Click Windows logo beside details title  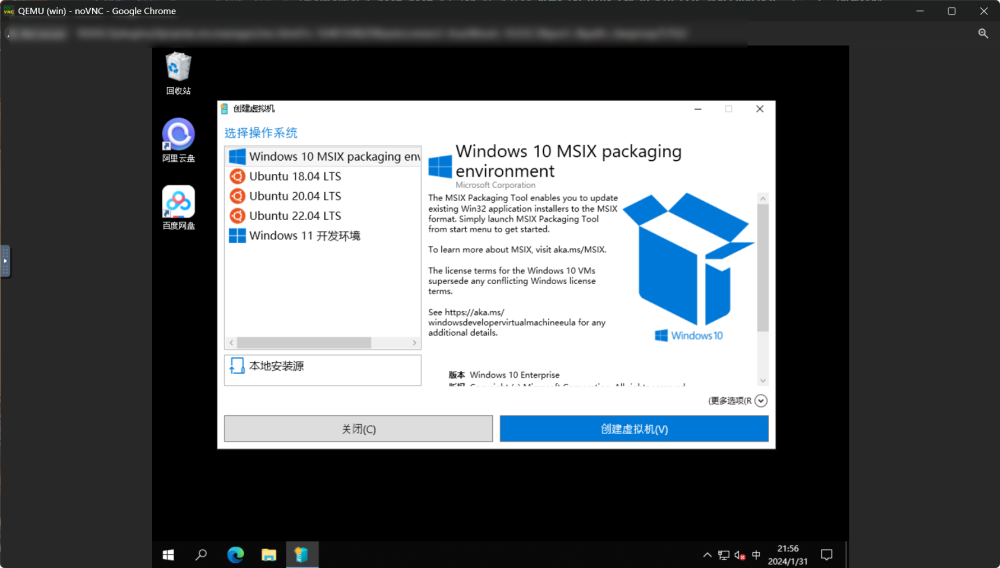coord(440,166)
